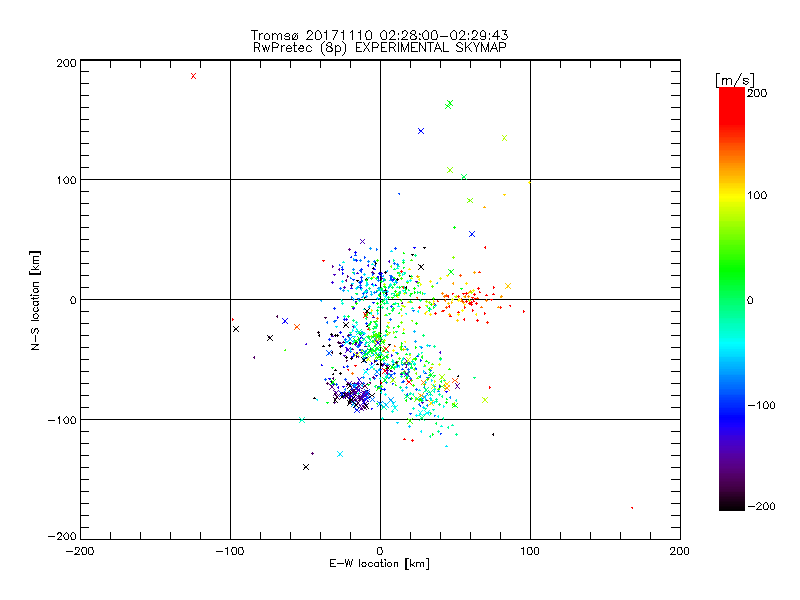The height and width of the screenshot is (600, 800).
Task: Click the cyan X marker near -130 km south
Action: (x=340, y=454)
